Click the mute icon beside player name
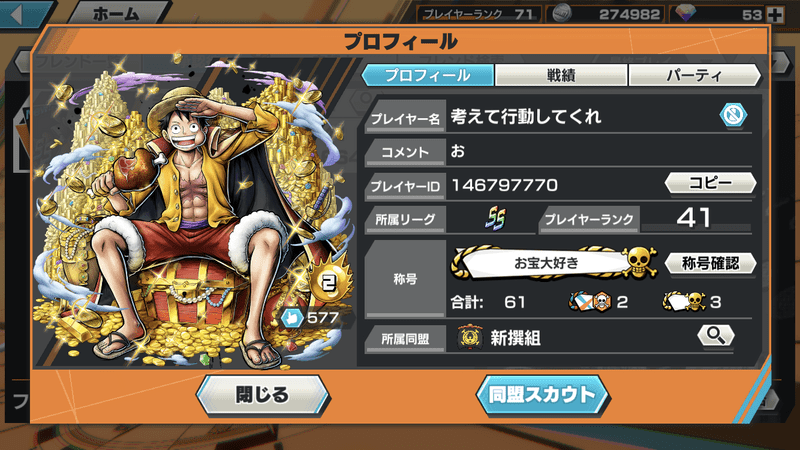This screenshot has height=450, width=800. (x=733, y=115)
